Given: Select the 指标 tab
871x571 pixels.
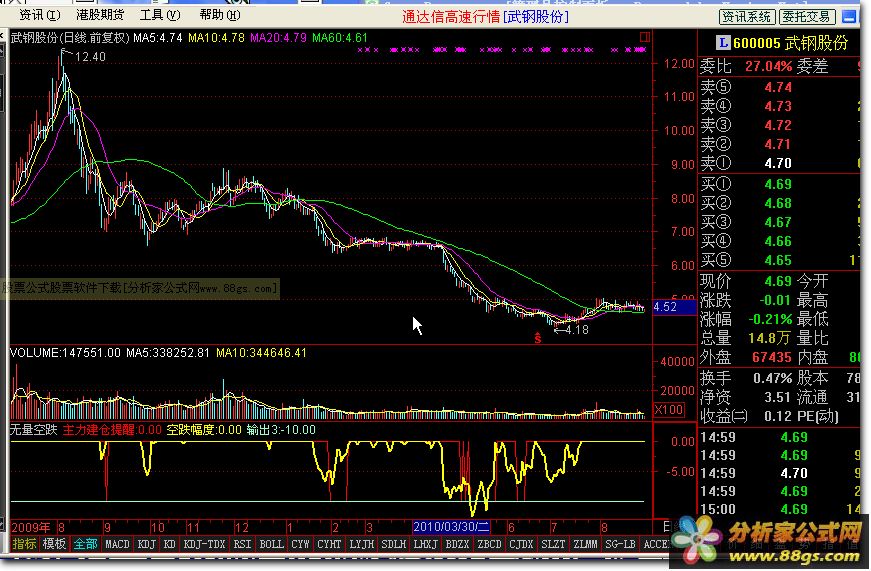Looking at the screenshot, I should tap(24, 544).
